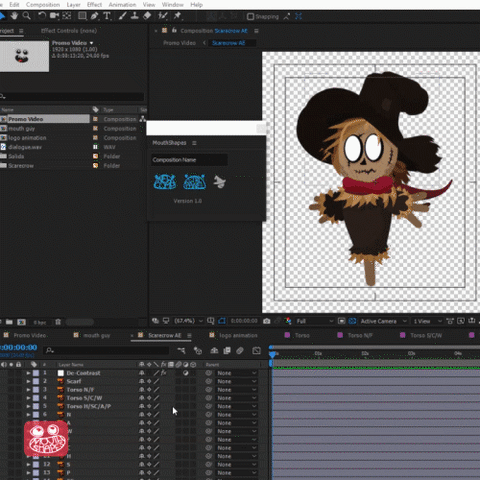Click the motion blur icon in timeline
This screenshot has height=480, width=480.
240,350
